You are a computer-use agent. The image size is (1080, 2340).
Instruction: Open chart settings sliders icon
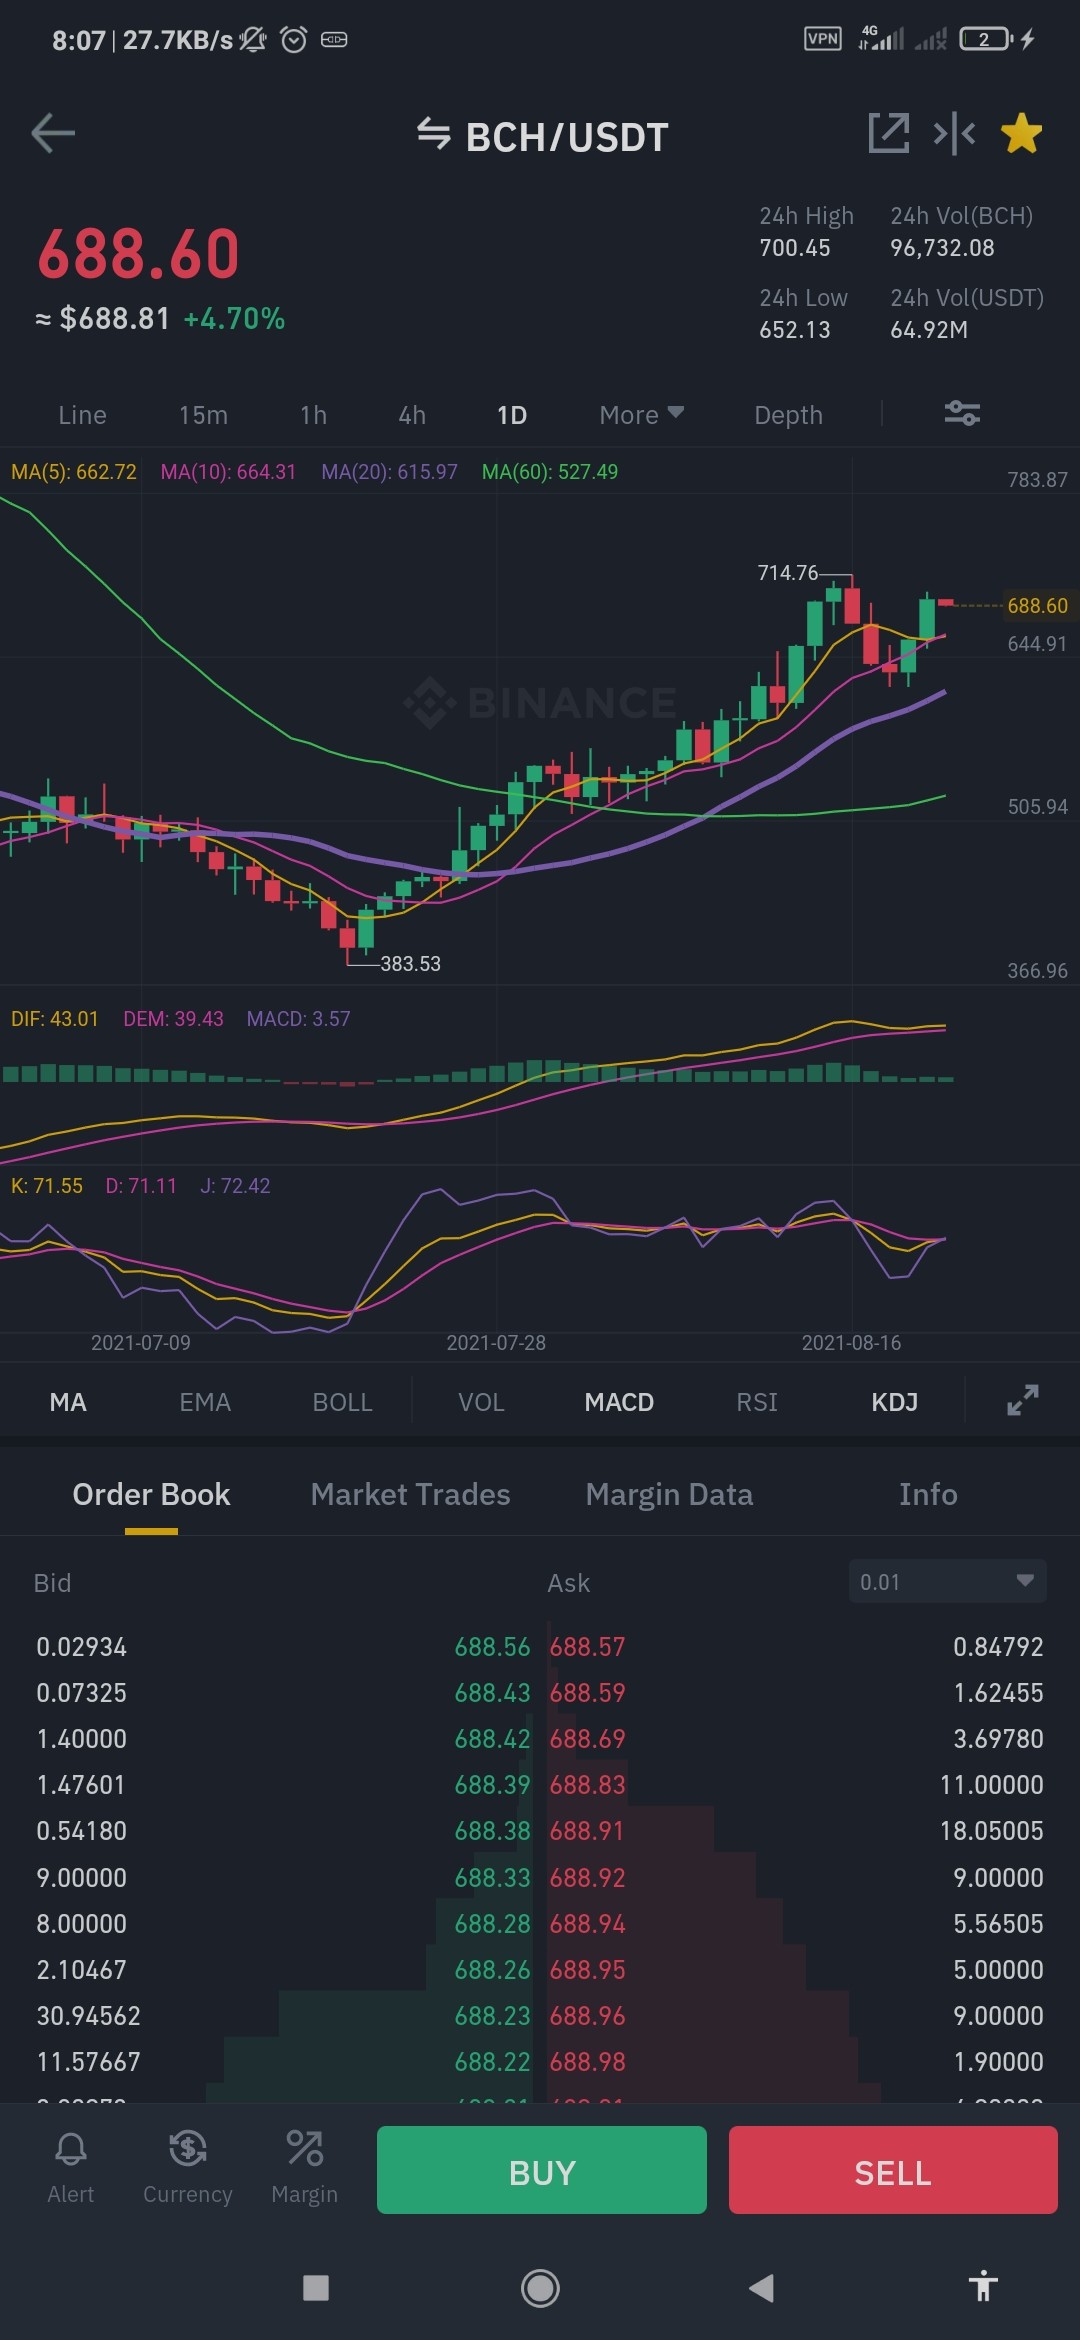[962, 413]
